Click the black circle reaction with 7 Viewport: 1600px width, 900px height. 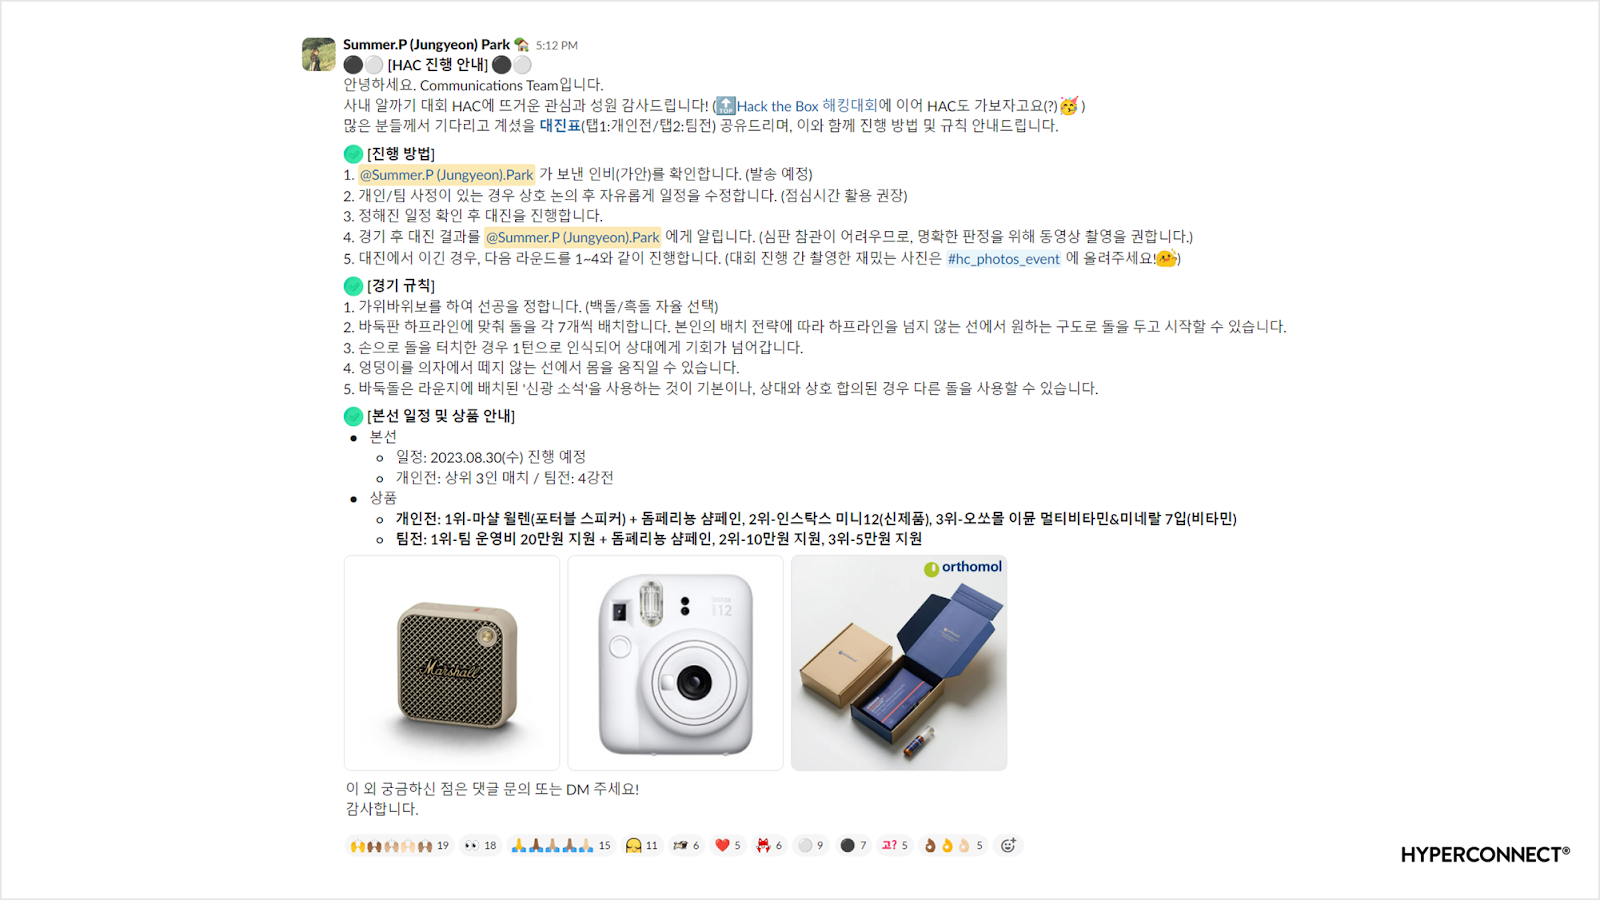pos(853,846)
